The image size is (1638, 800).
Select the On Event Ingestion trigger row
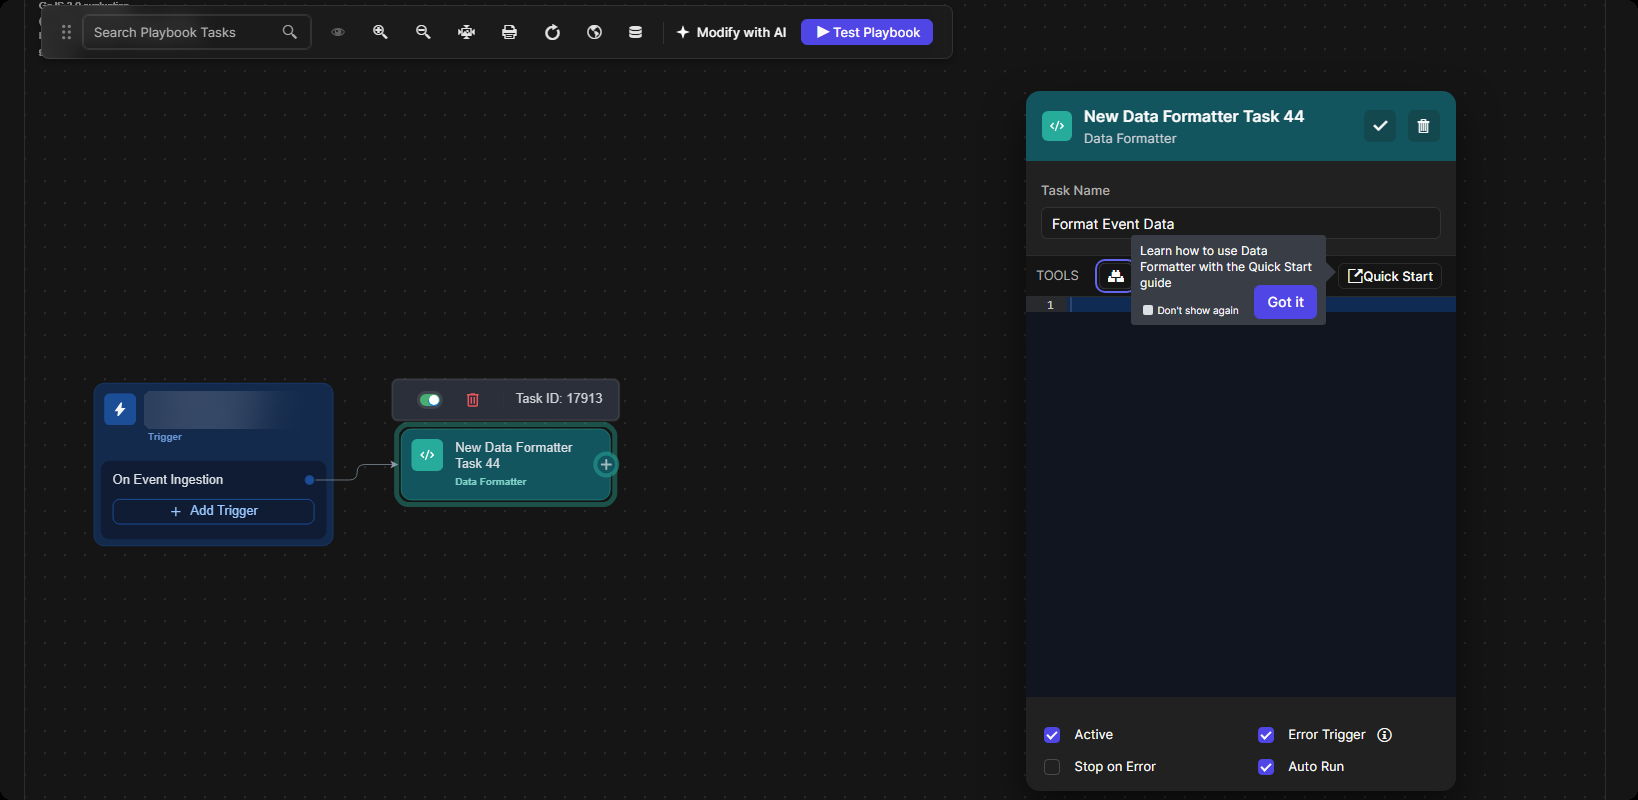[x=213, y=480]
